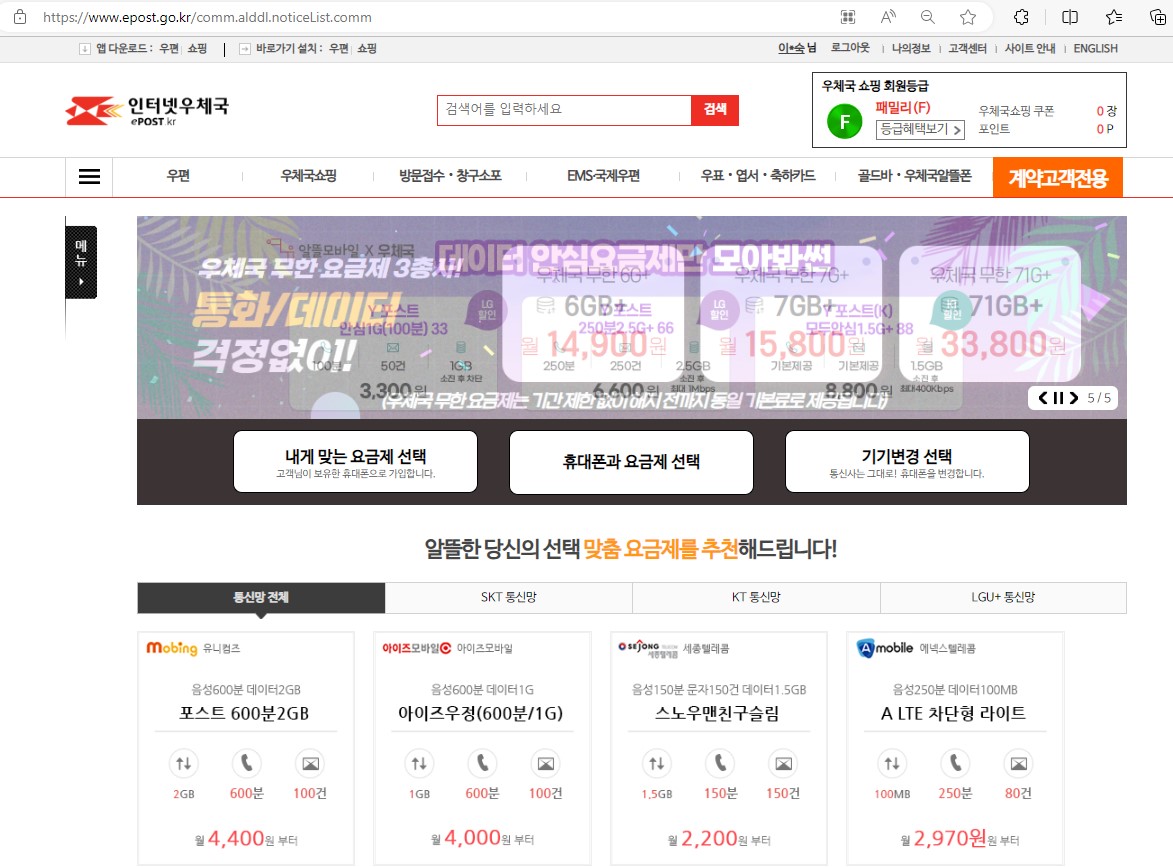Open 우편 main menu
This screenshot has height=867, width=1173.
click(x=178, y=176)
